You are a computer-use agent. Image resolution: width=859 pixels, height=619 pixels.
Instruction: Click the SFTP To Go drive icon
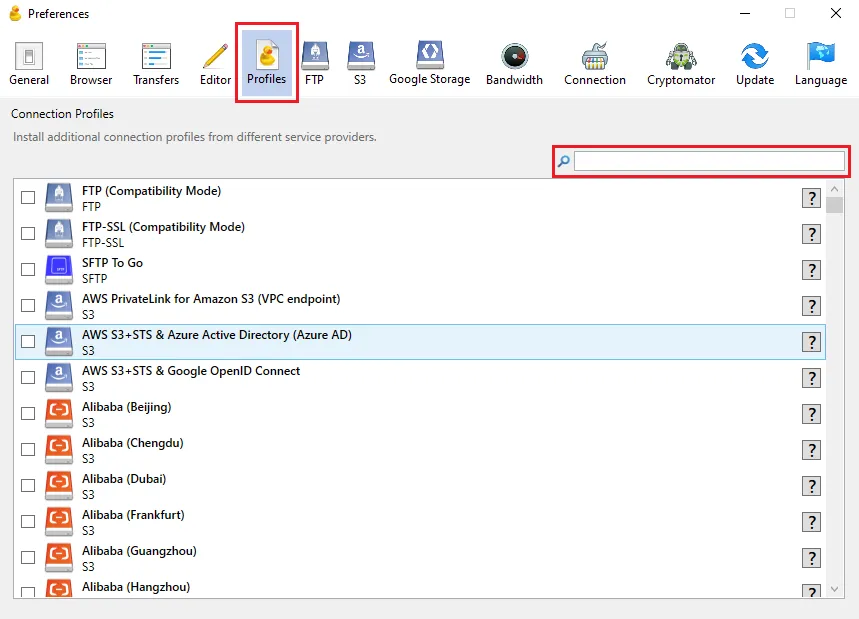coord(59,270)
